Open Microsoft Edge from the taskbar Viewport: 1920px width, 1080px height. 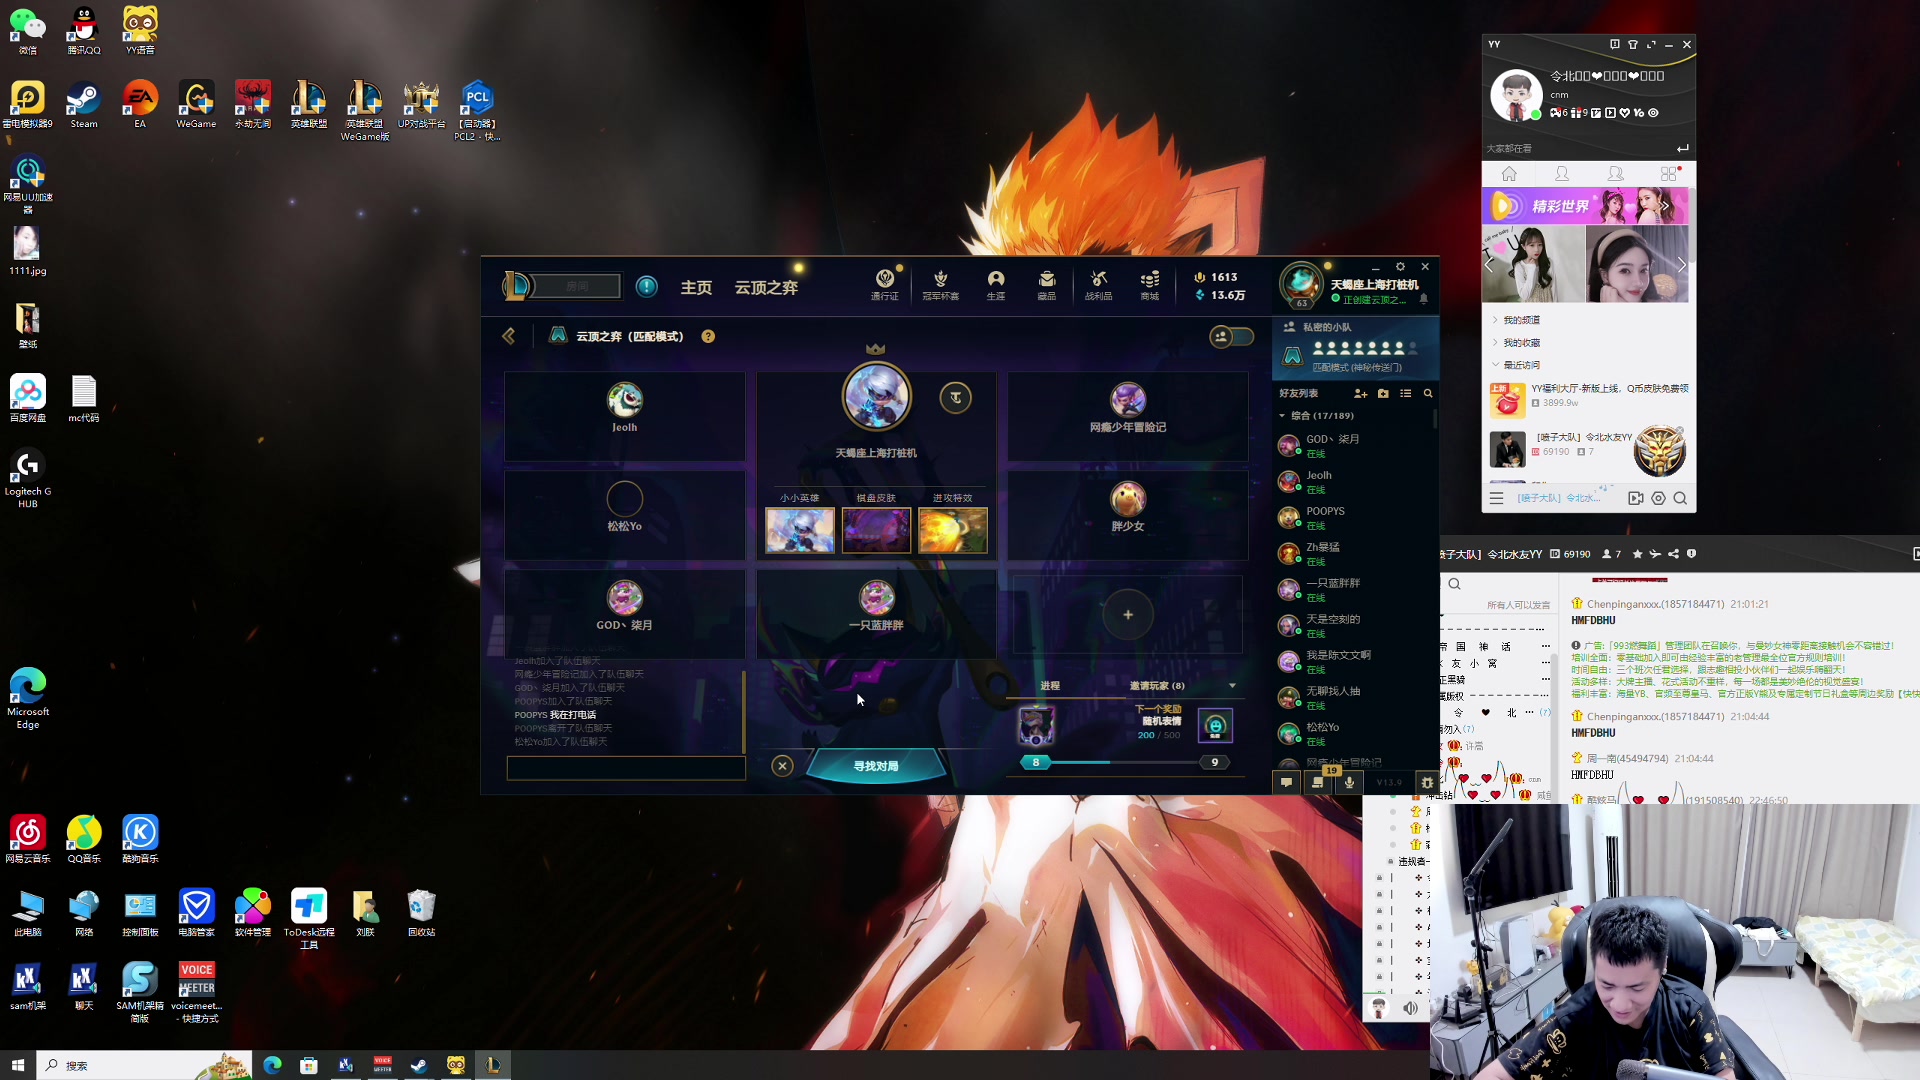(272, 1065)
